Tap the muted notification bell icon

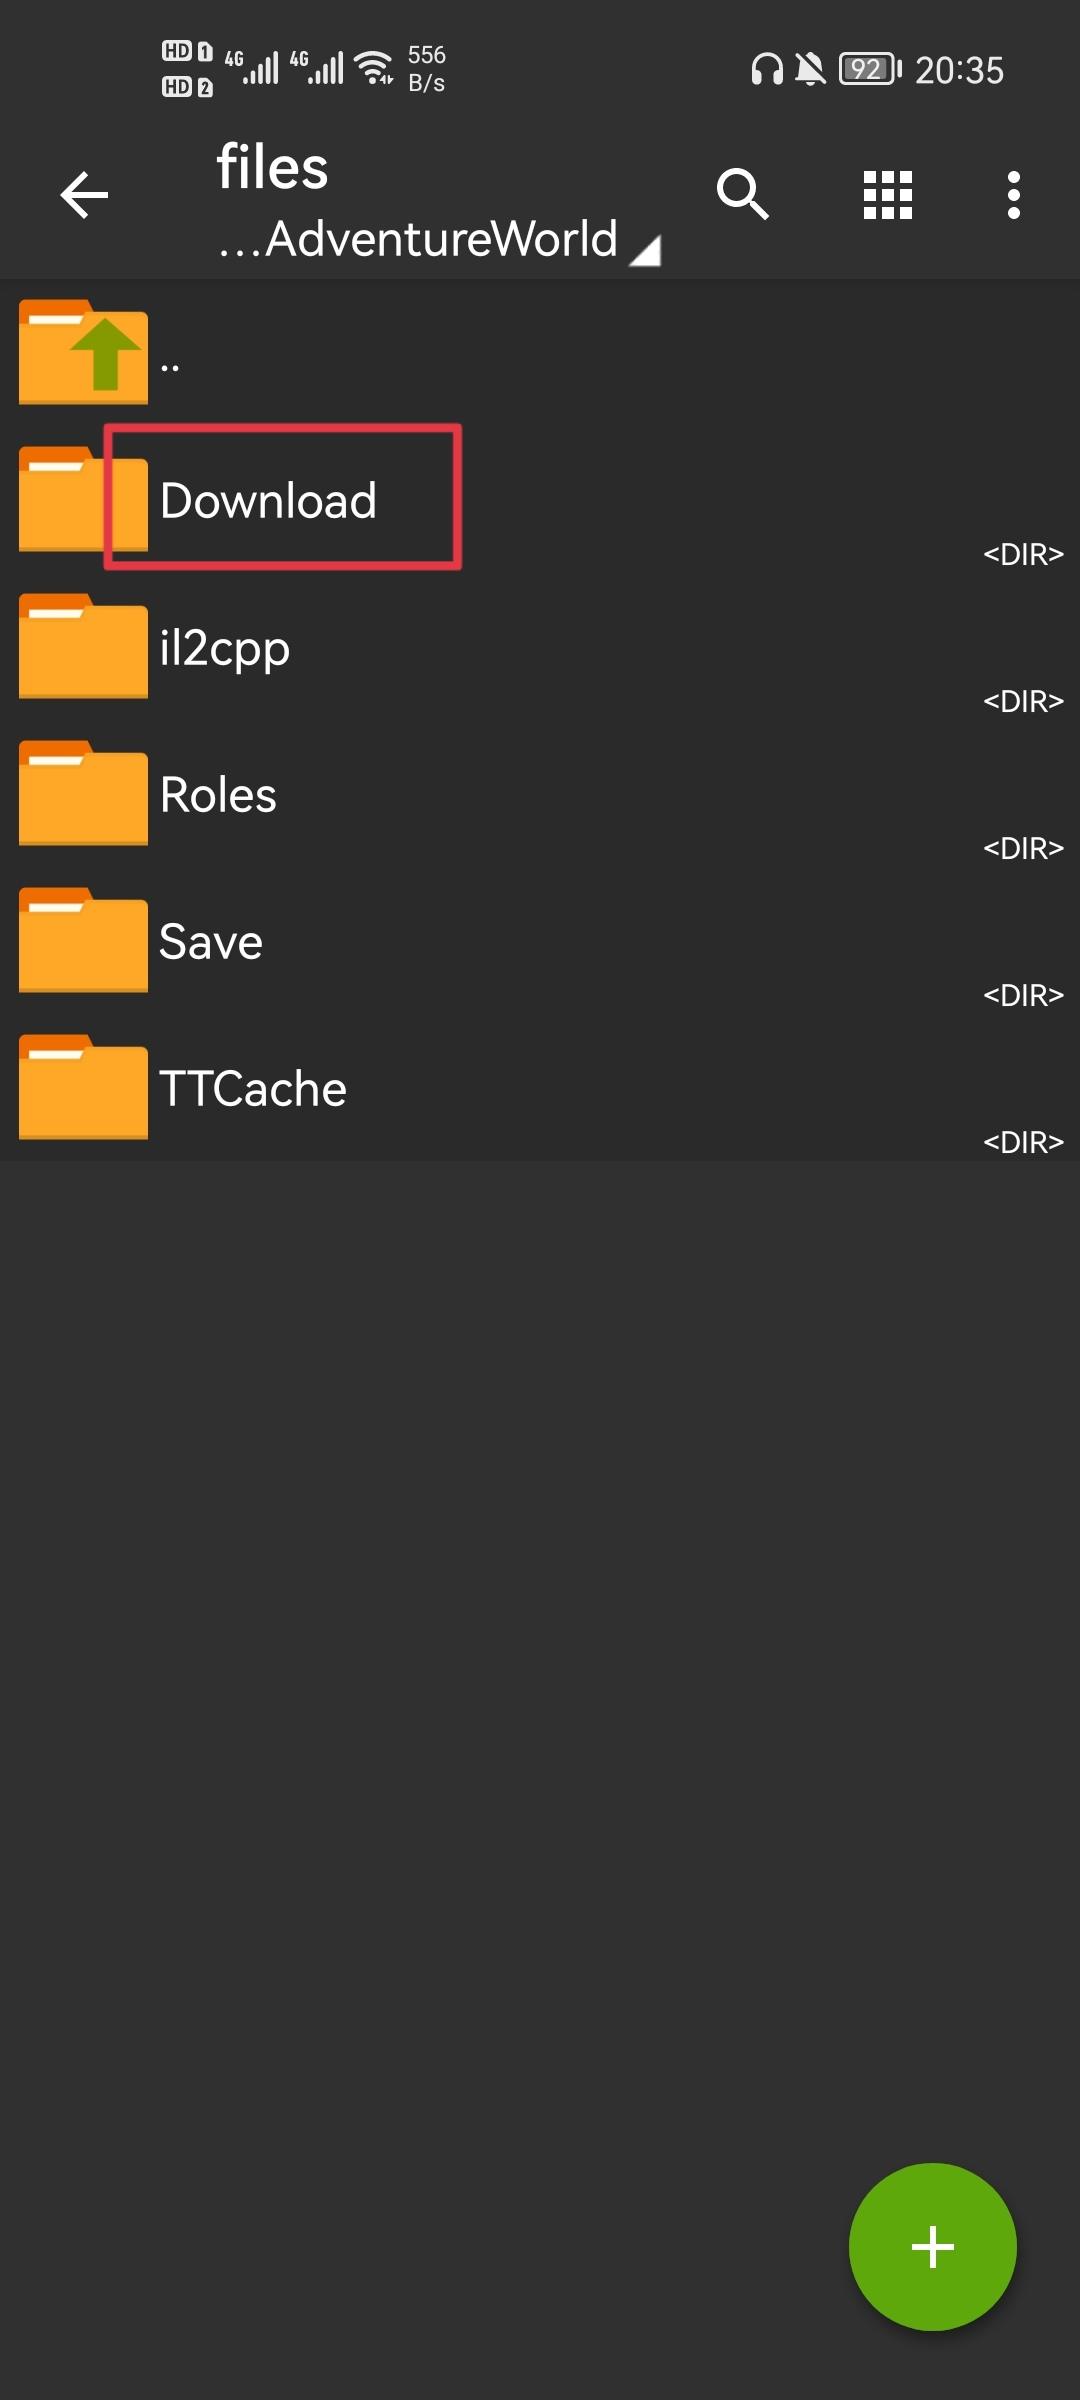click(810, 69)
